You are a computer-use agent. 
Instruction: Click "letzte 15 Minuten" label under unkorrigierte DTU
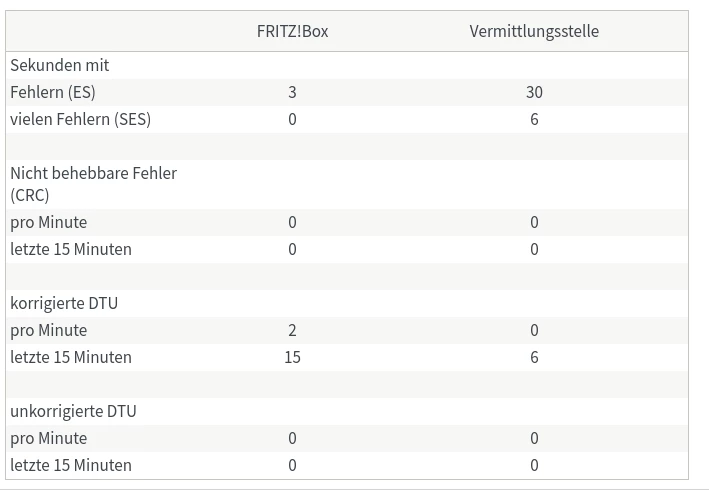click(x=71, y=465)
